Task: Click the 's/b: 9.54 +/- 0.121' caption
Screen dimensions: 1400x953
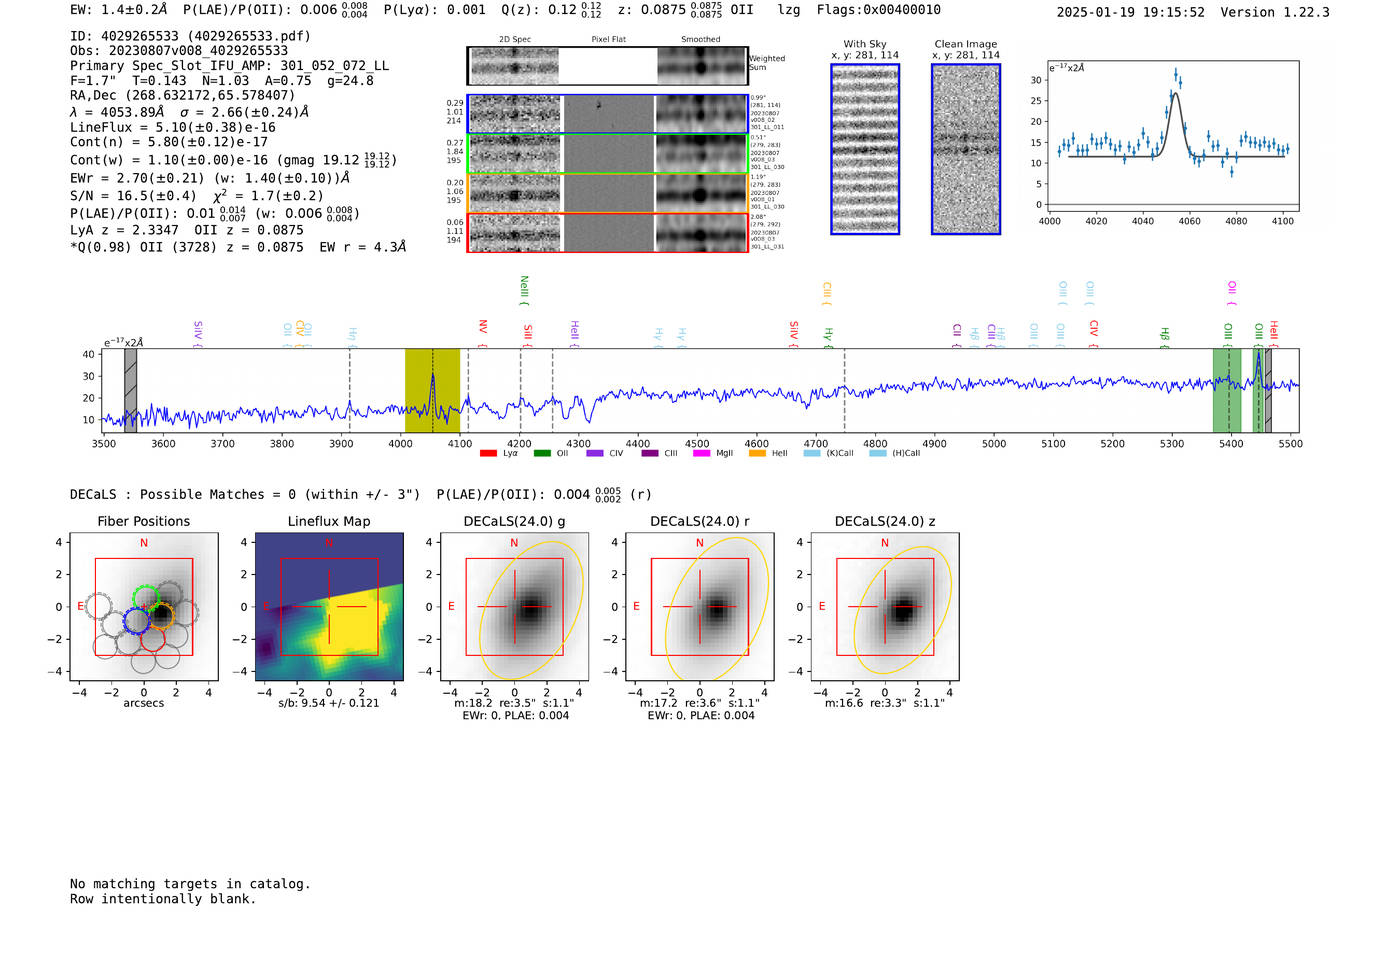Action: pos(329,703)
